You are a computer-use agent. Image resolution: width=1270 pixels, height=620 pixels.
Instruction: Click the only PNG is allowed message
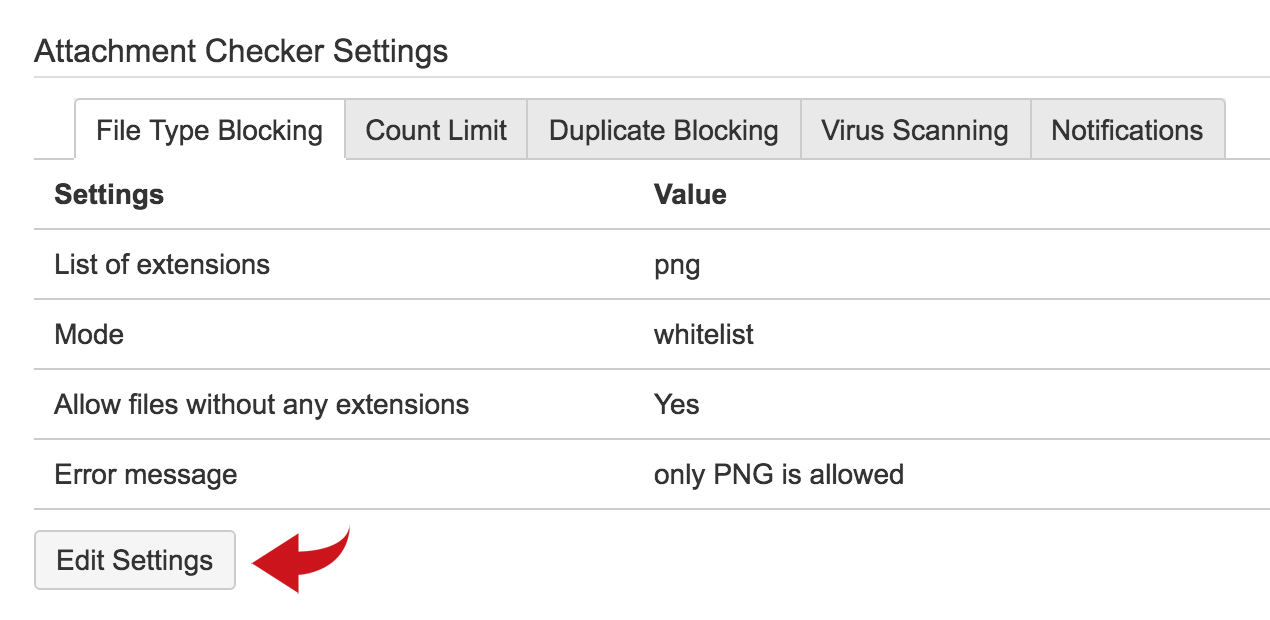[778, 474]
